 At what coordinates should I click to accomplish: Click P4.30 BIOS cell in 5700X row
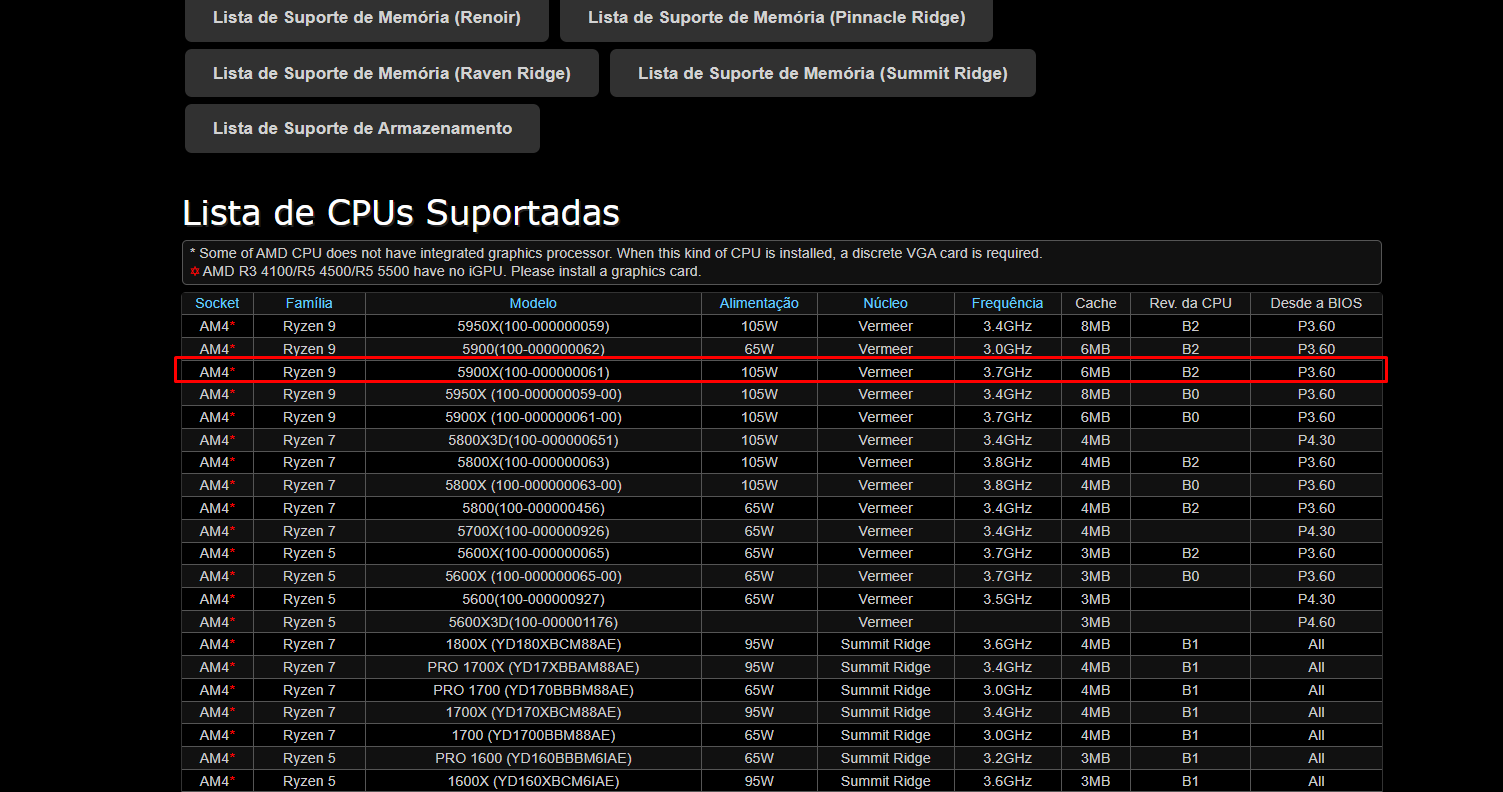pos(1316,531)
